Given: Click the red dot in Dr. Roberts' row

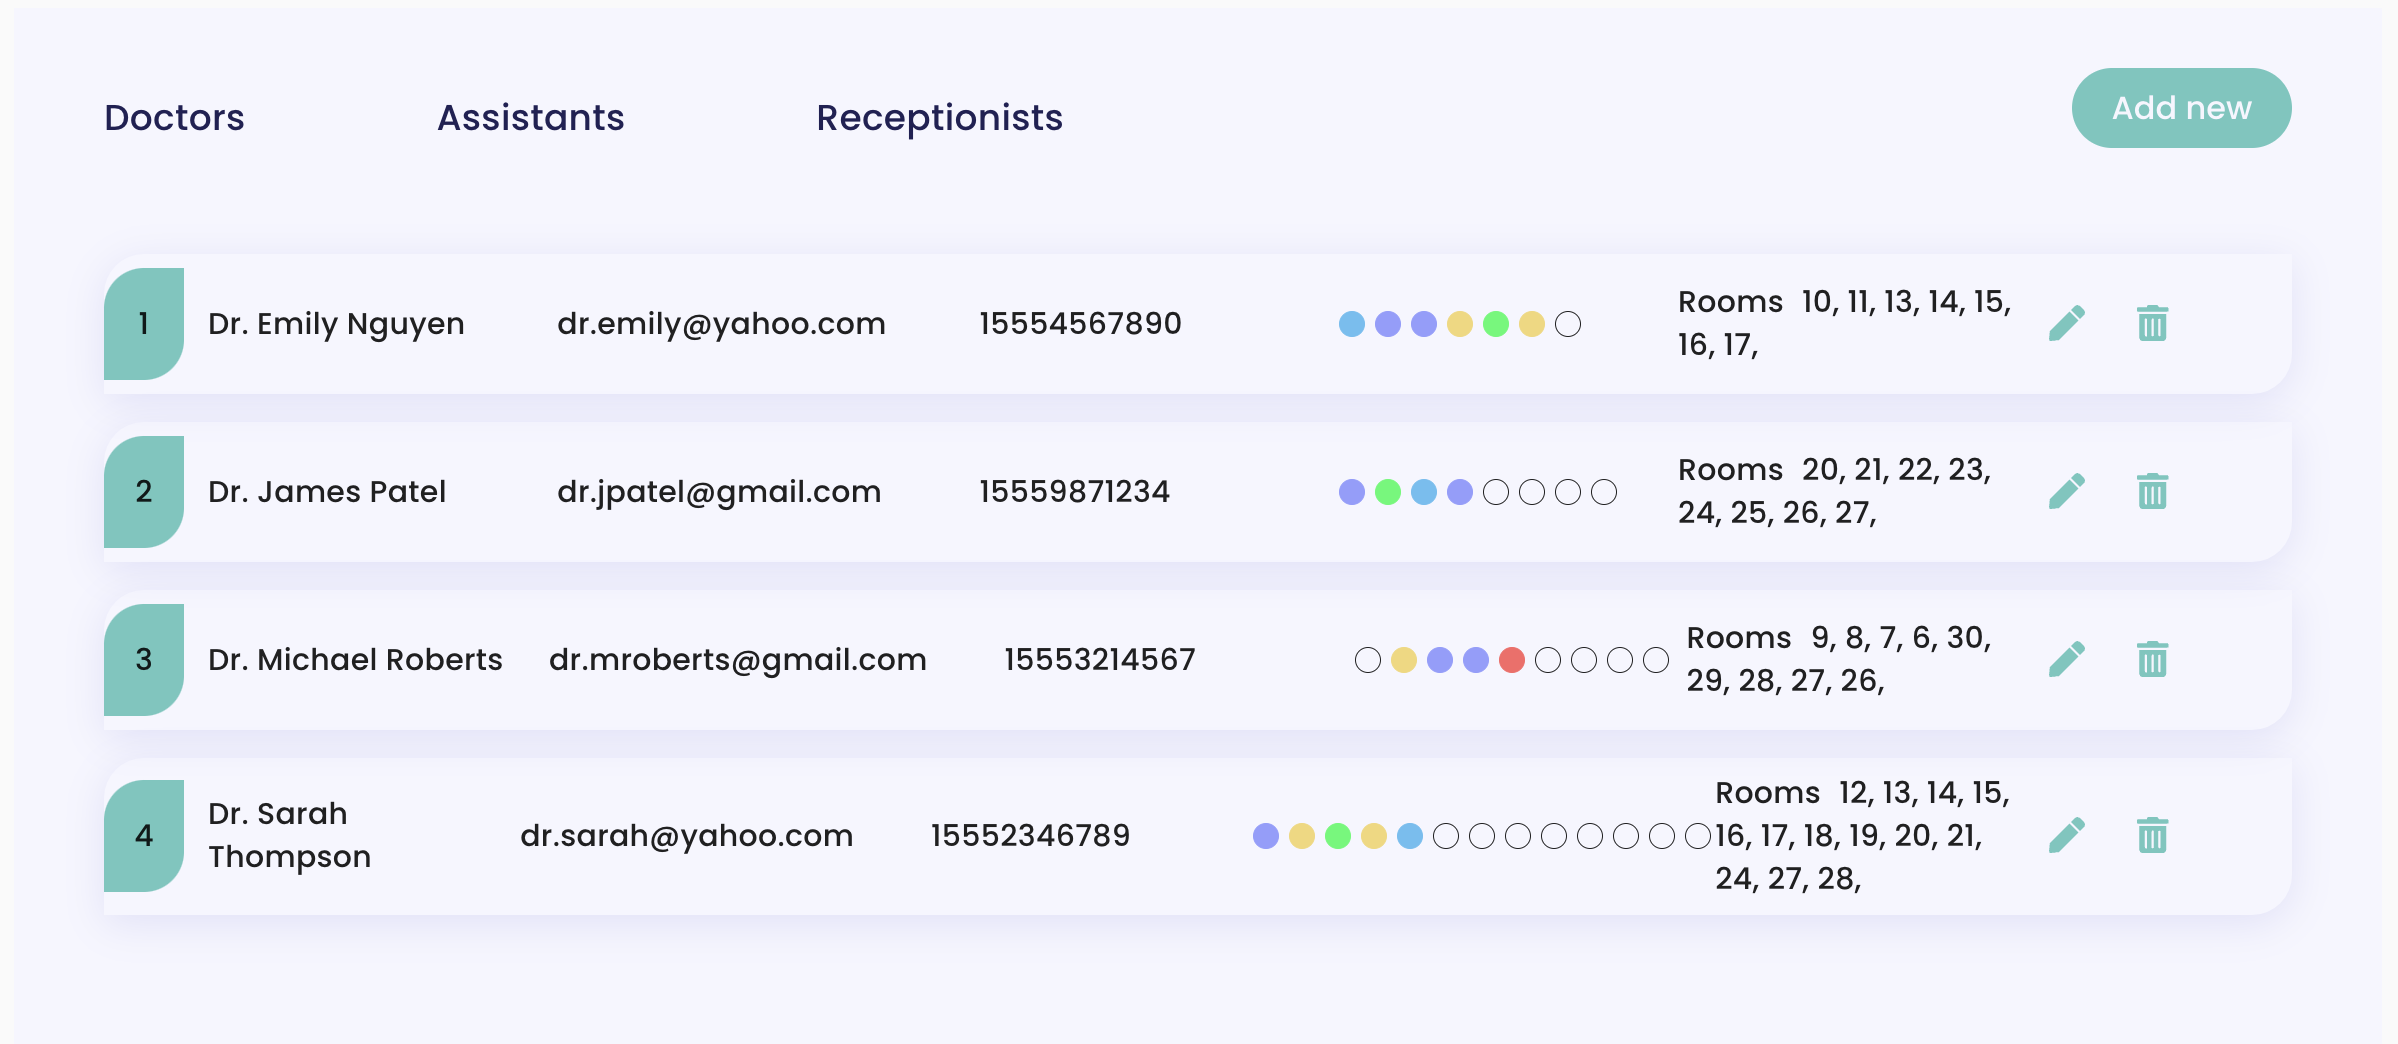Looking at the screenshot, I should (1512, 660).
